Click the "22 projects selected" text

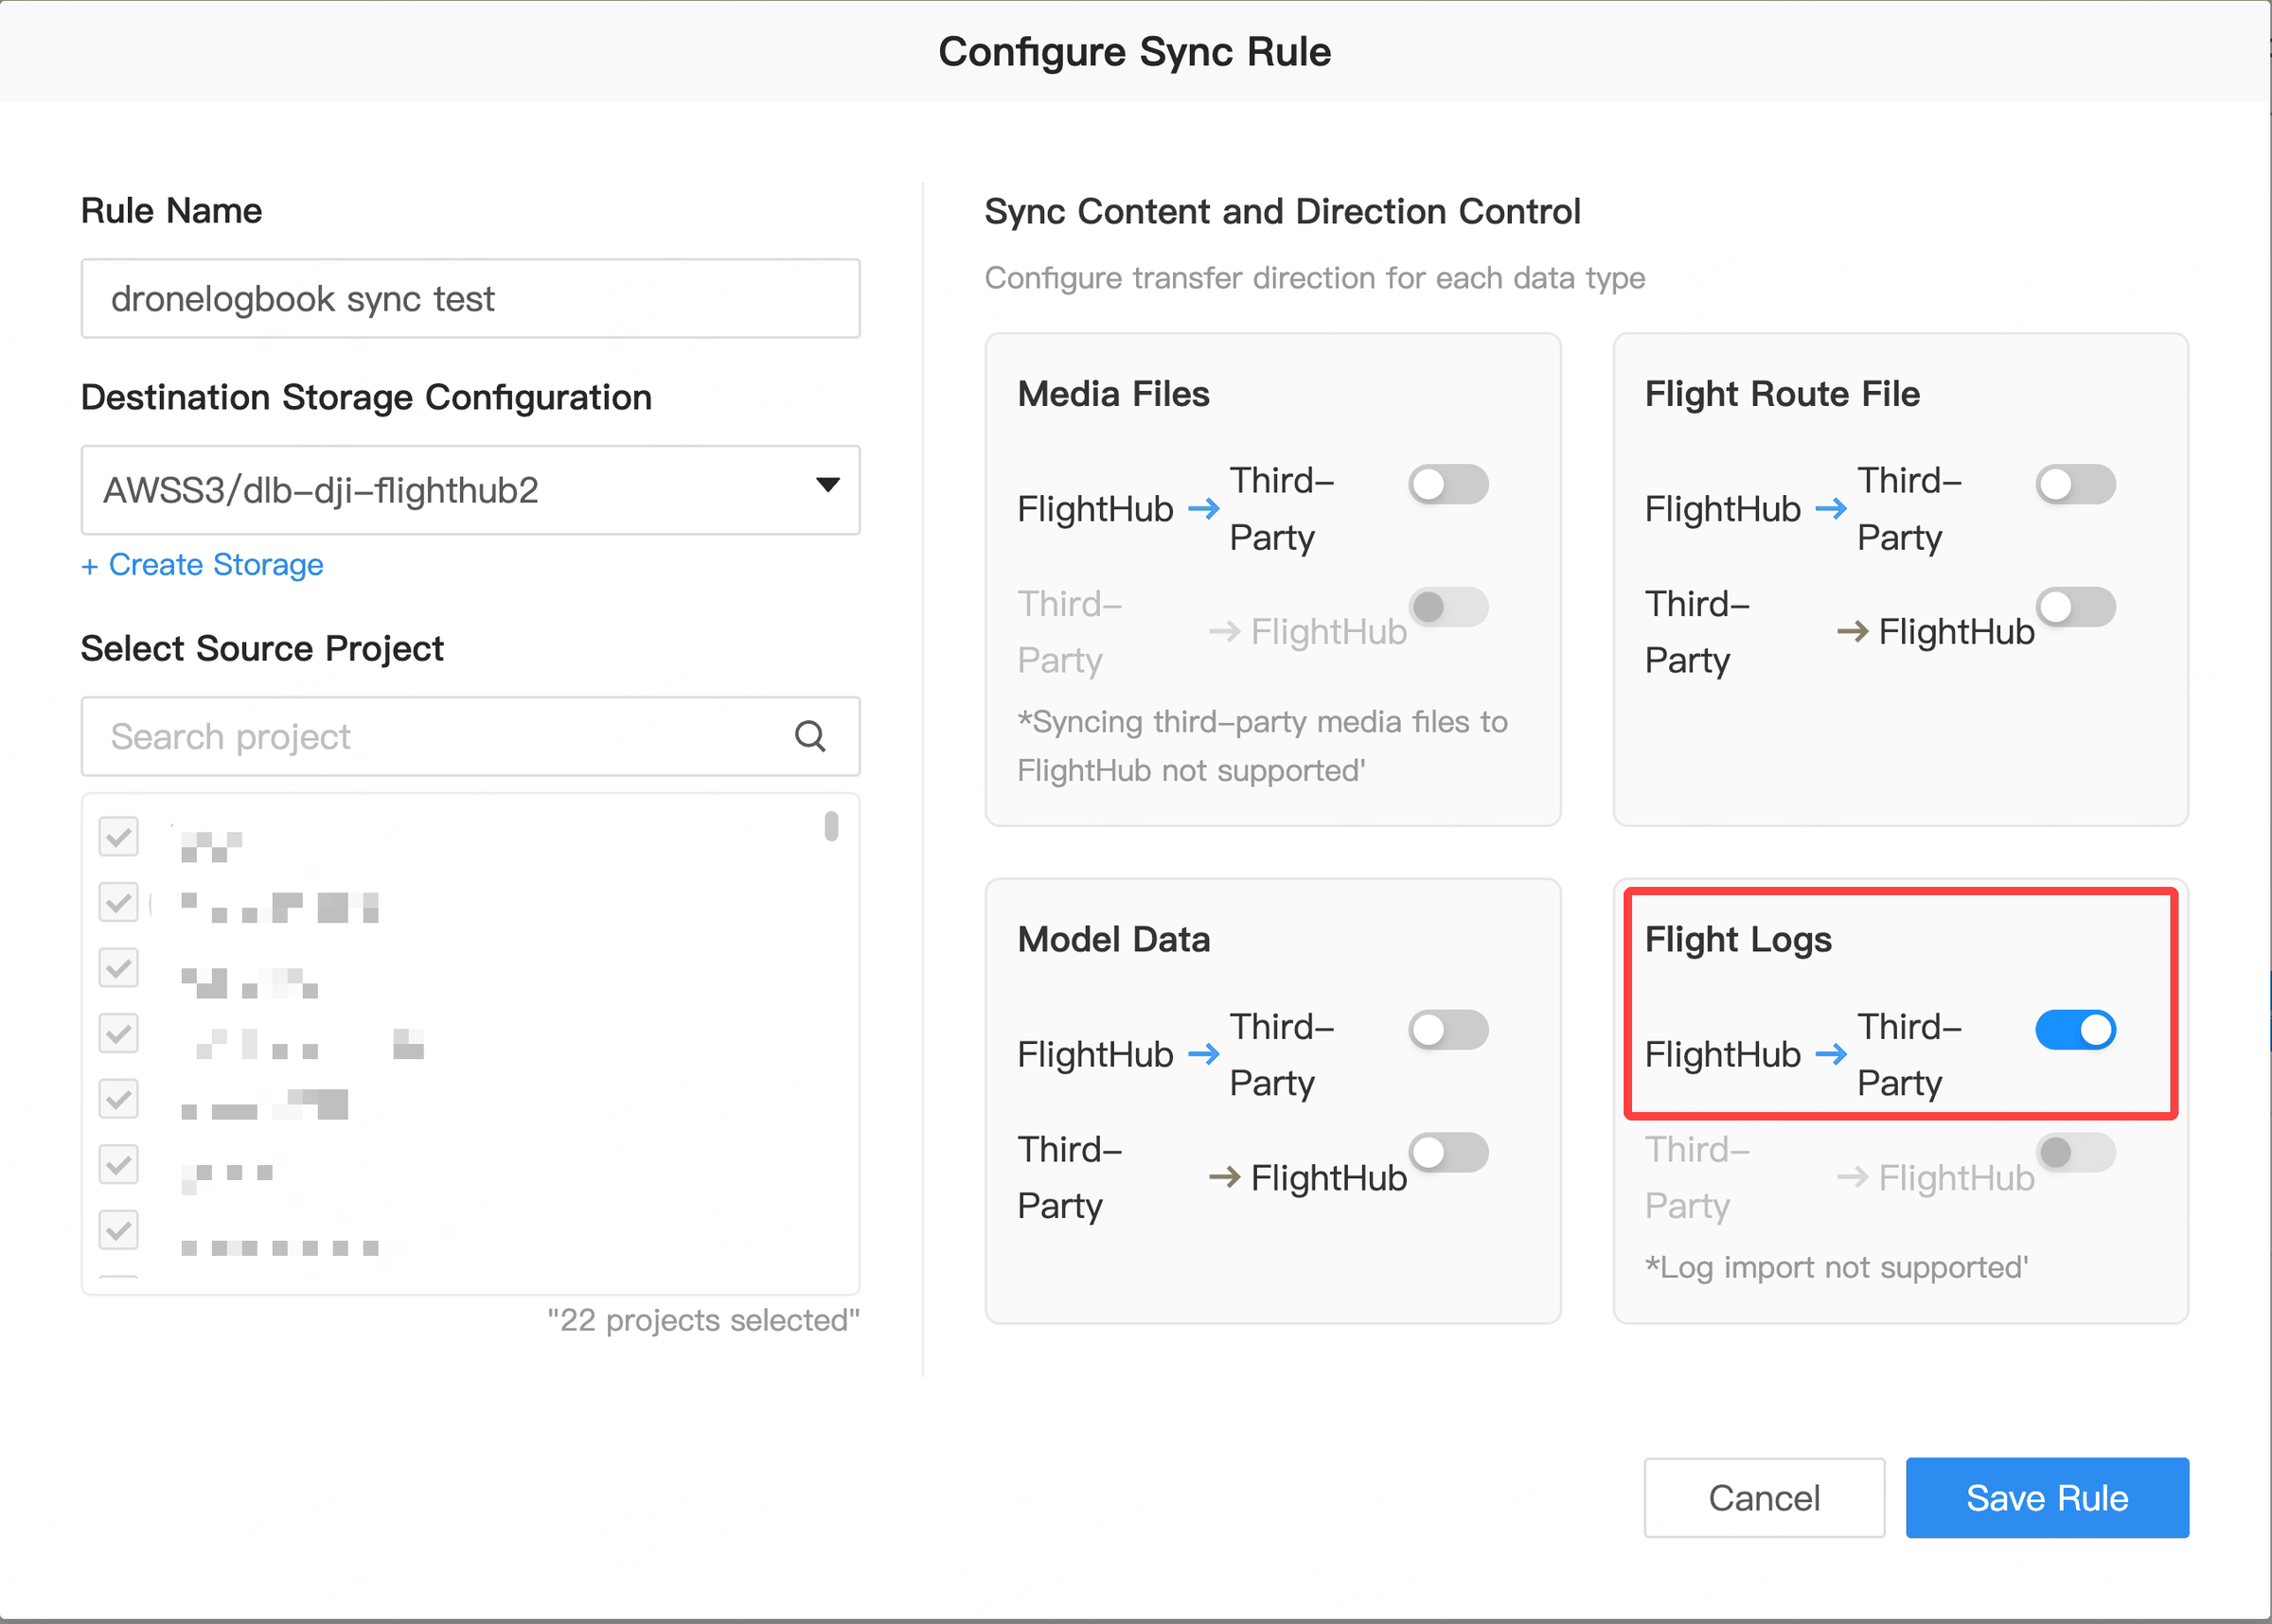coord(703,1320)
